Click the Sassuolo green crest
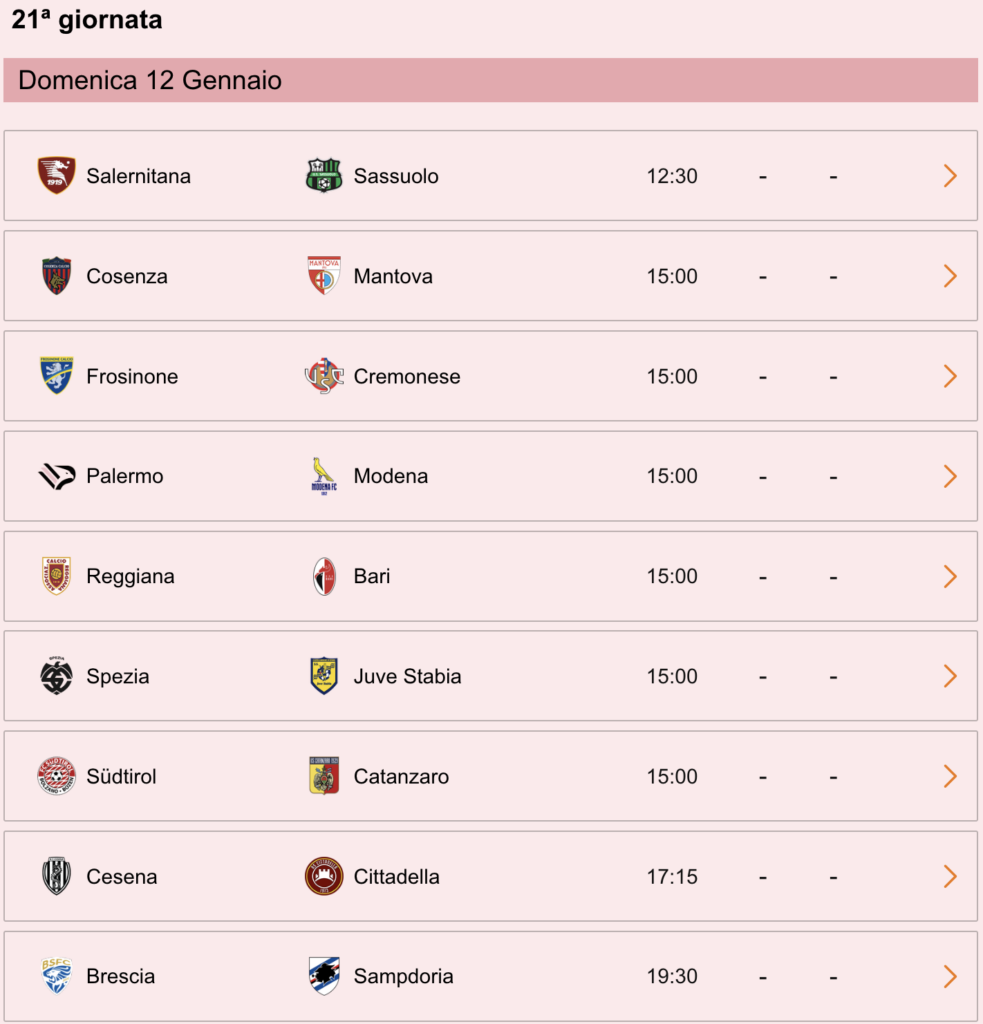 point(324,175)
